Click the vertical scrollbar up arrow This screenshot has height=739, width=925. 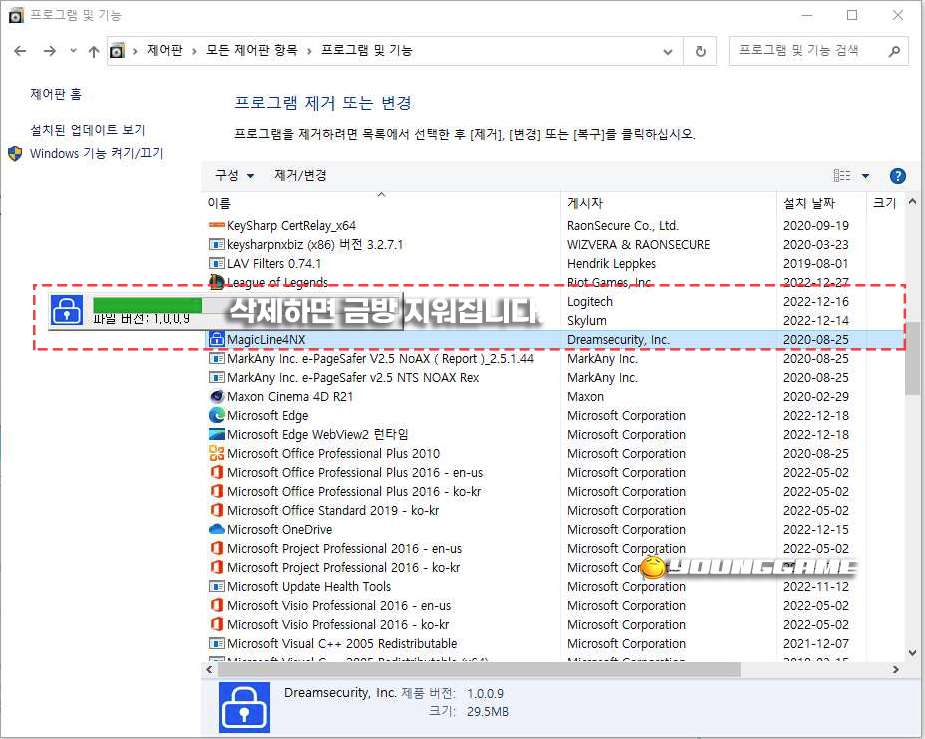click(913, 202)
